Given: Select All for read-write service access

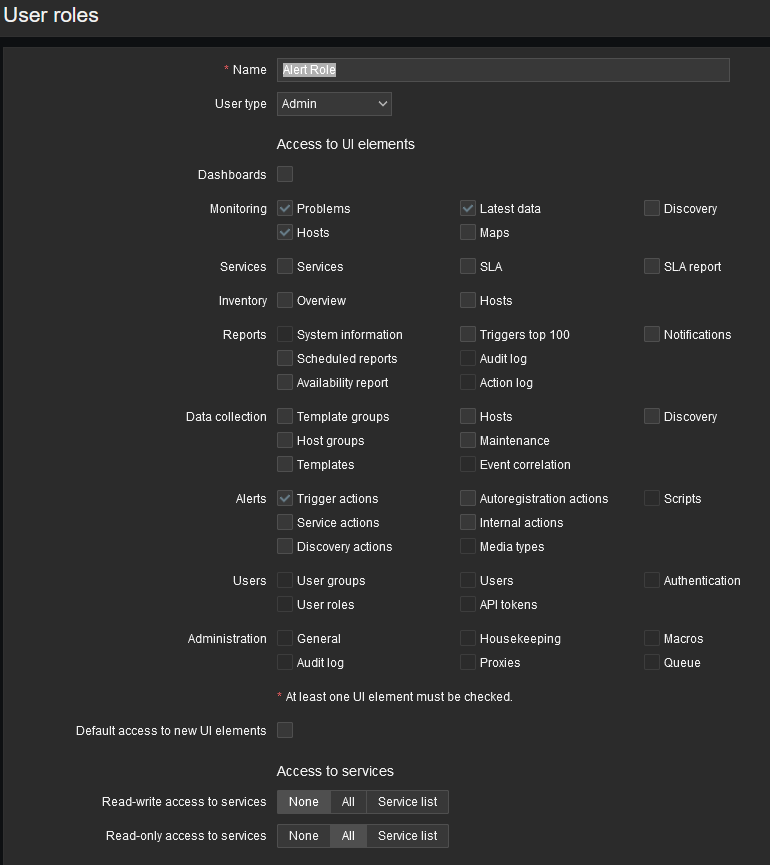Looking at the screenshot, I should [x=348, y=802].
